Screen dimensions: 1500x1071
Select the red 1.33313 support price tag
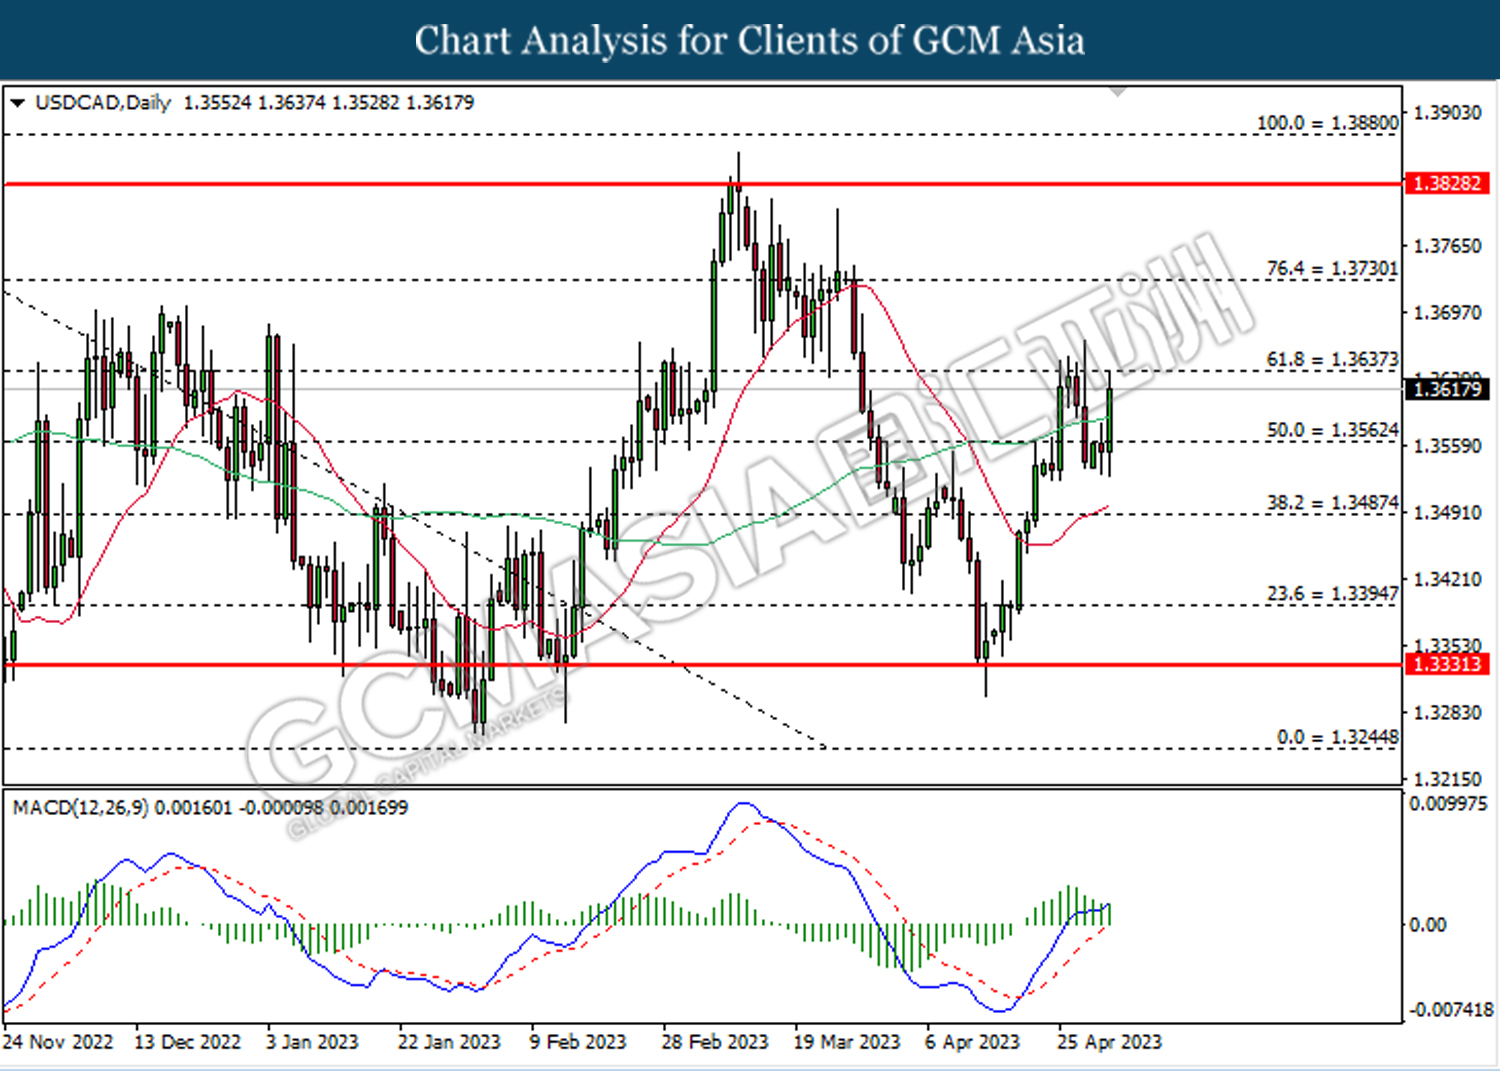point(1447,664)
